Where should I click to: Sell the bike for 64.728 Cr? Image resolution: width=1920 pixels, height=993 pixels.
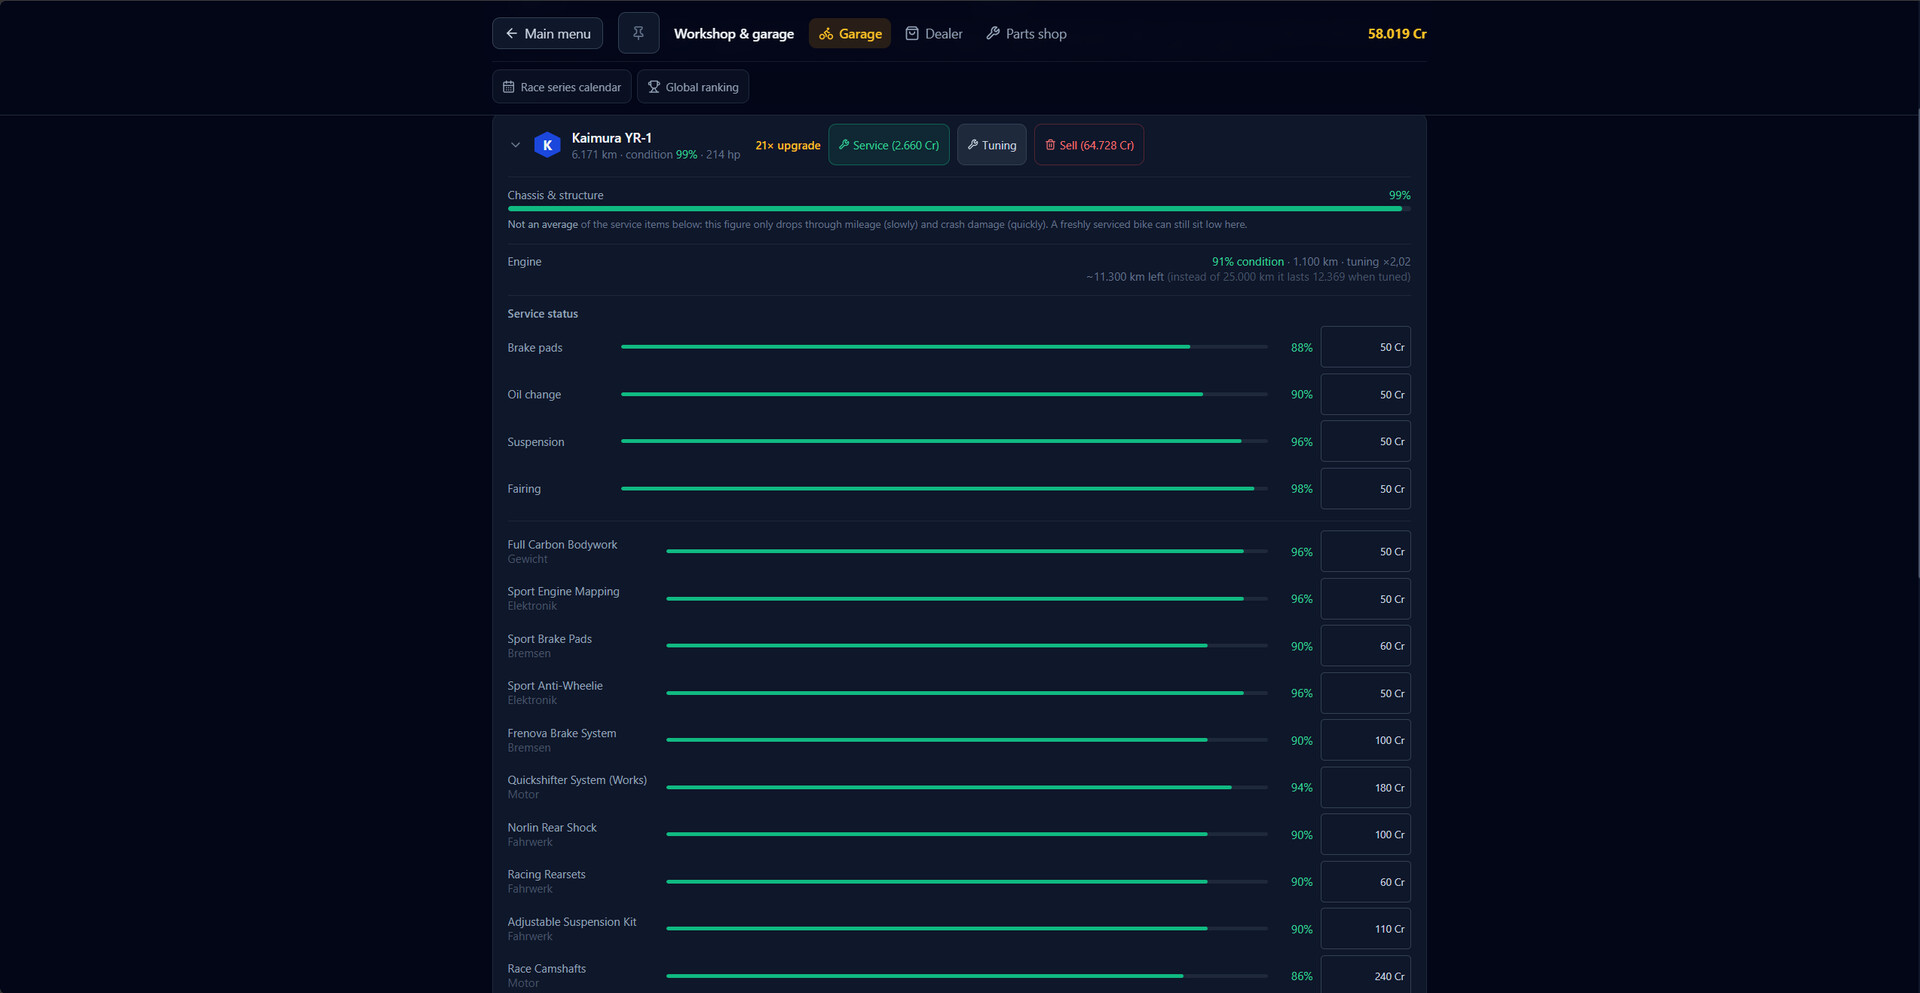(x=1089, y=145)
